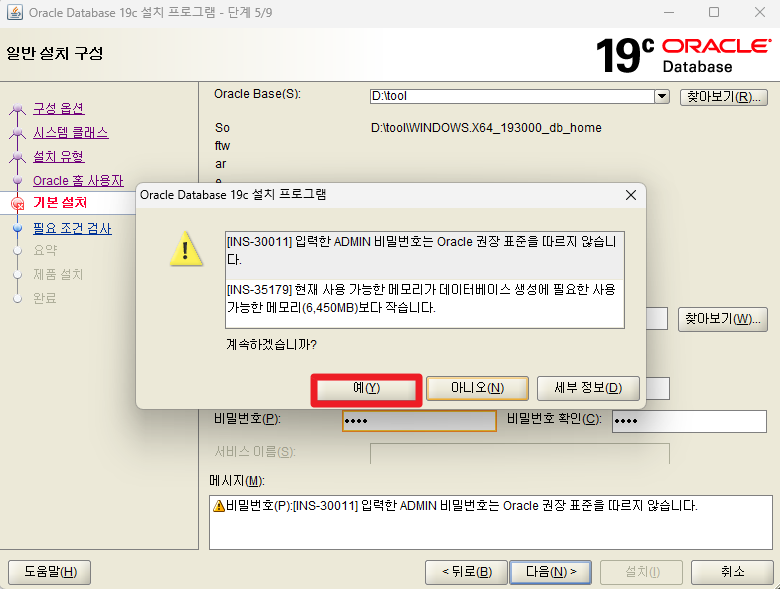Open 도움말(H) help
This screenshot has width=780, height=589.
pos(50,572)
